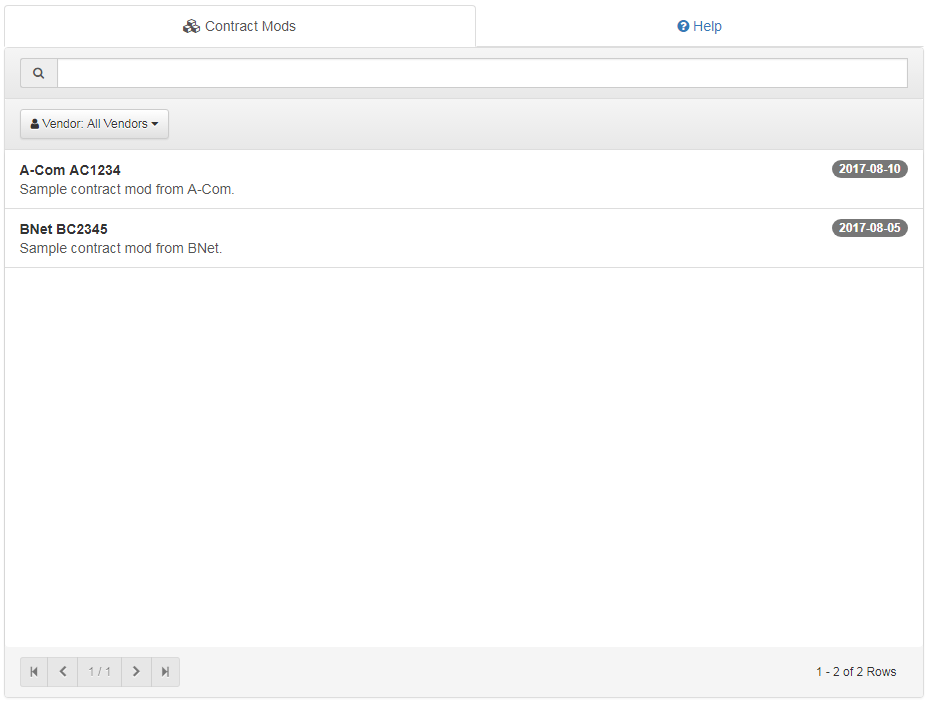The width and height of the screenshot is (928, 708).
Task: Go to the previous page of results
Action: [x=63, y=672]
